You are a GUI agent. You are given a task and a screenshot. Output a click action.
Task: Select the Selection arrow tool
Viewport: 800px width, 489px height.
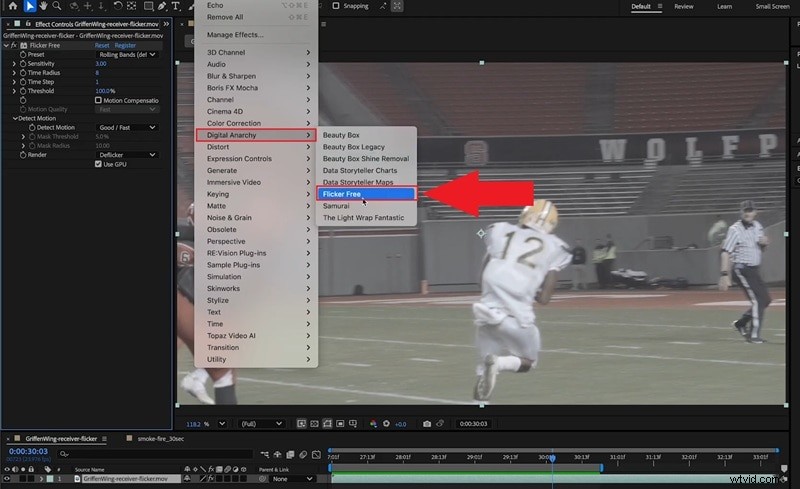[30, 6]
